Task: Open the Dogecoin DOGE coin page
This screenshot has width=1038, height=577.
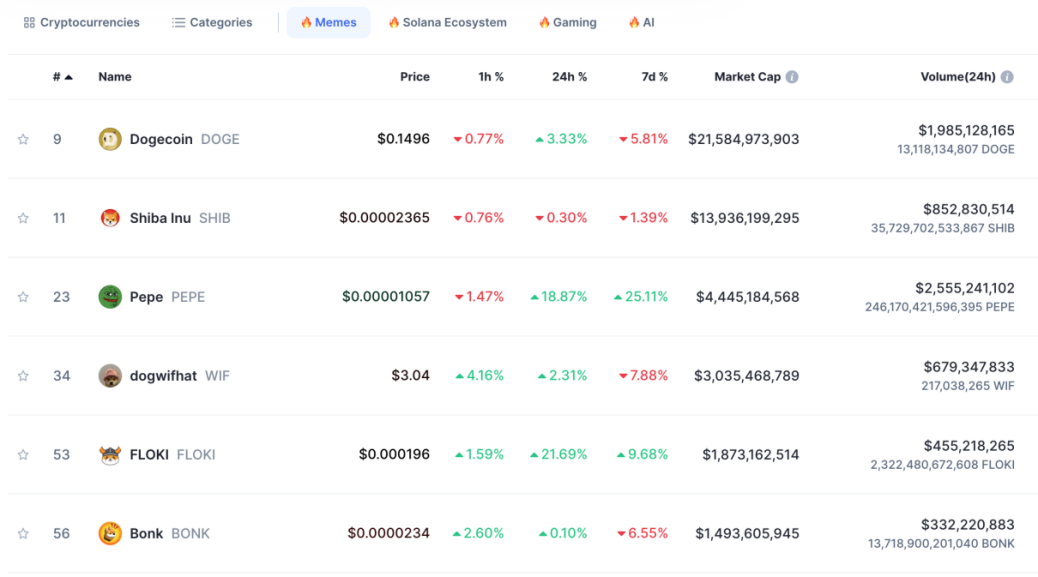Action: tap(184, 139)
